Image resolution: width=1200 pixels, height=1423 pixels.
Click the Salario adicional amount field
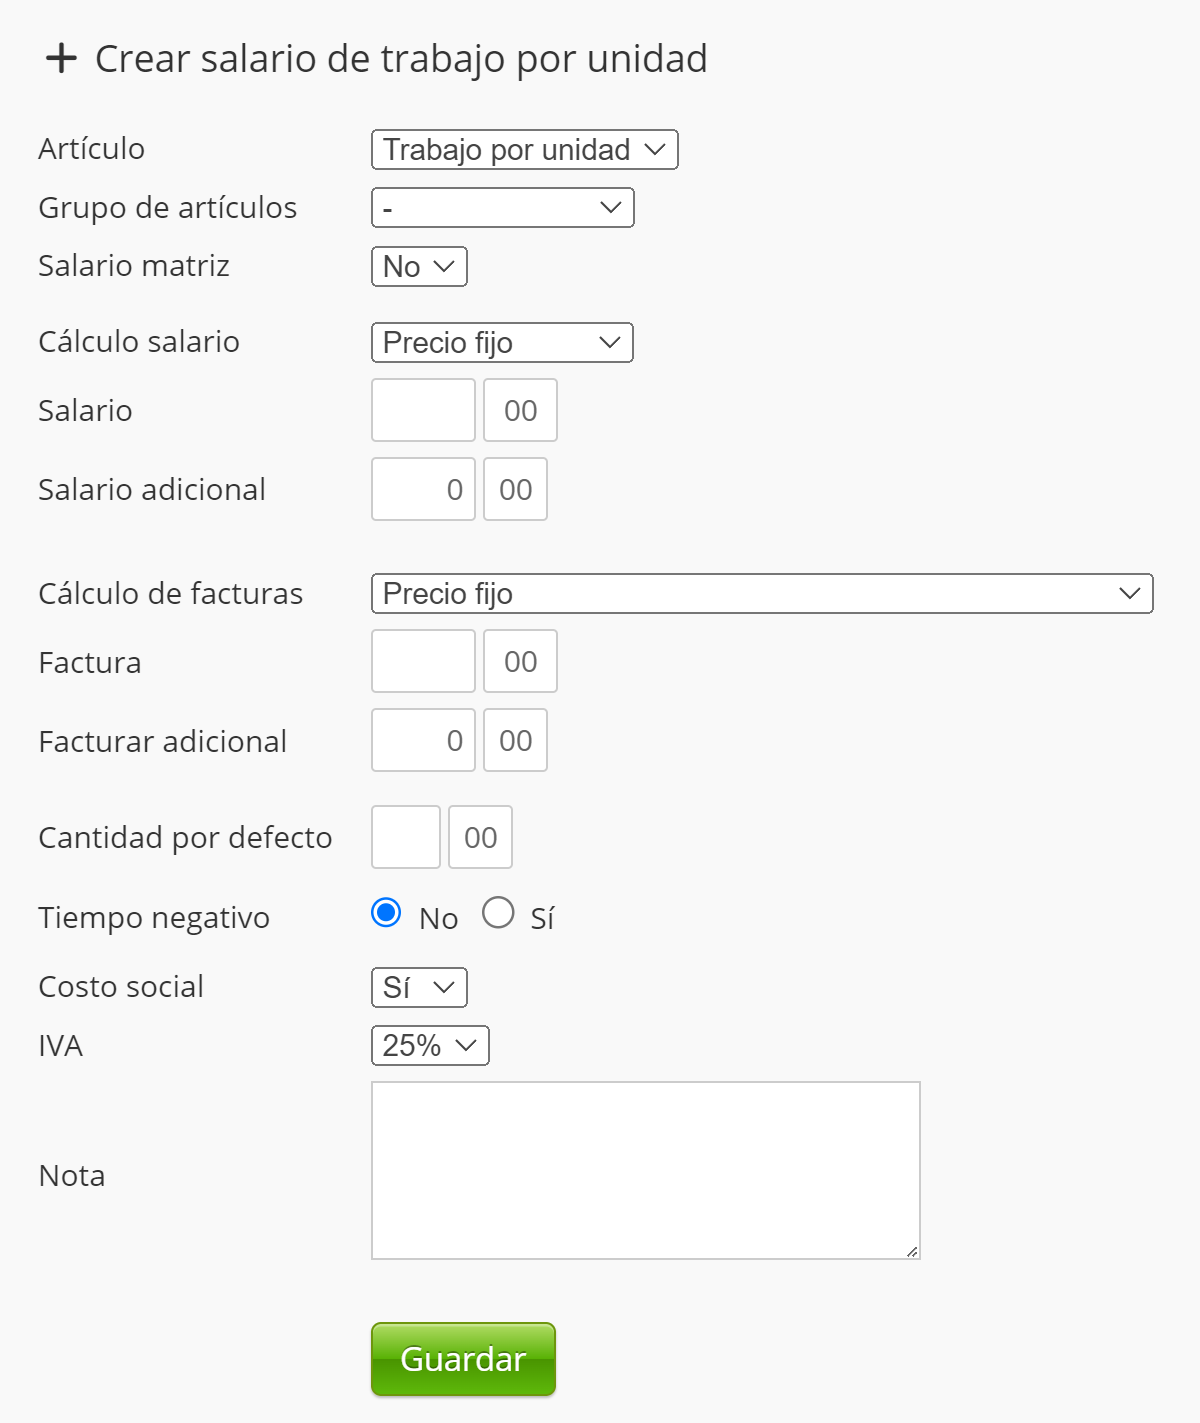point(423,489)
